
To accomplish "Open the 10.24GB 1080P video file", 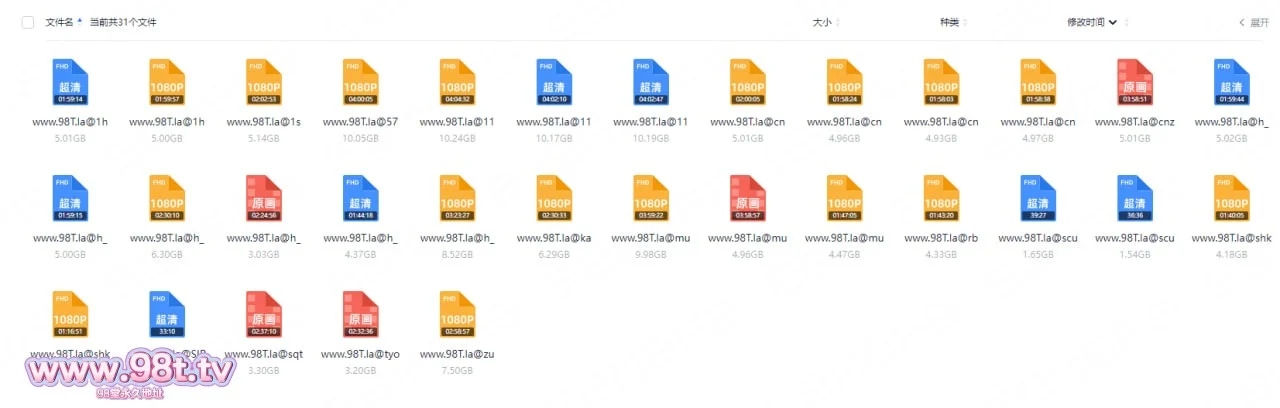I will (x=457, y=82).
